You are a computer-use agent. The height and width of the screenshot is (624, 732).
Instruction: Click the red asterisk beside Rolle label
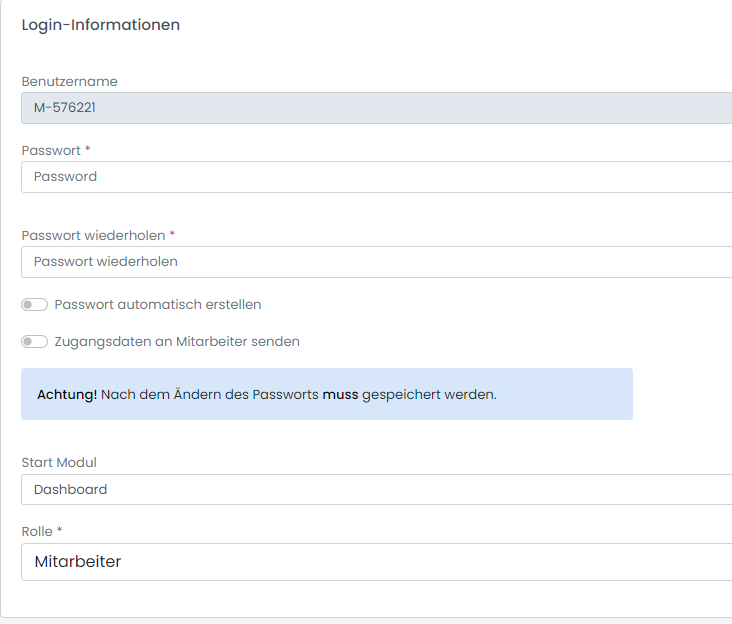60,531
